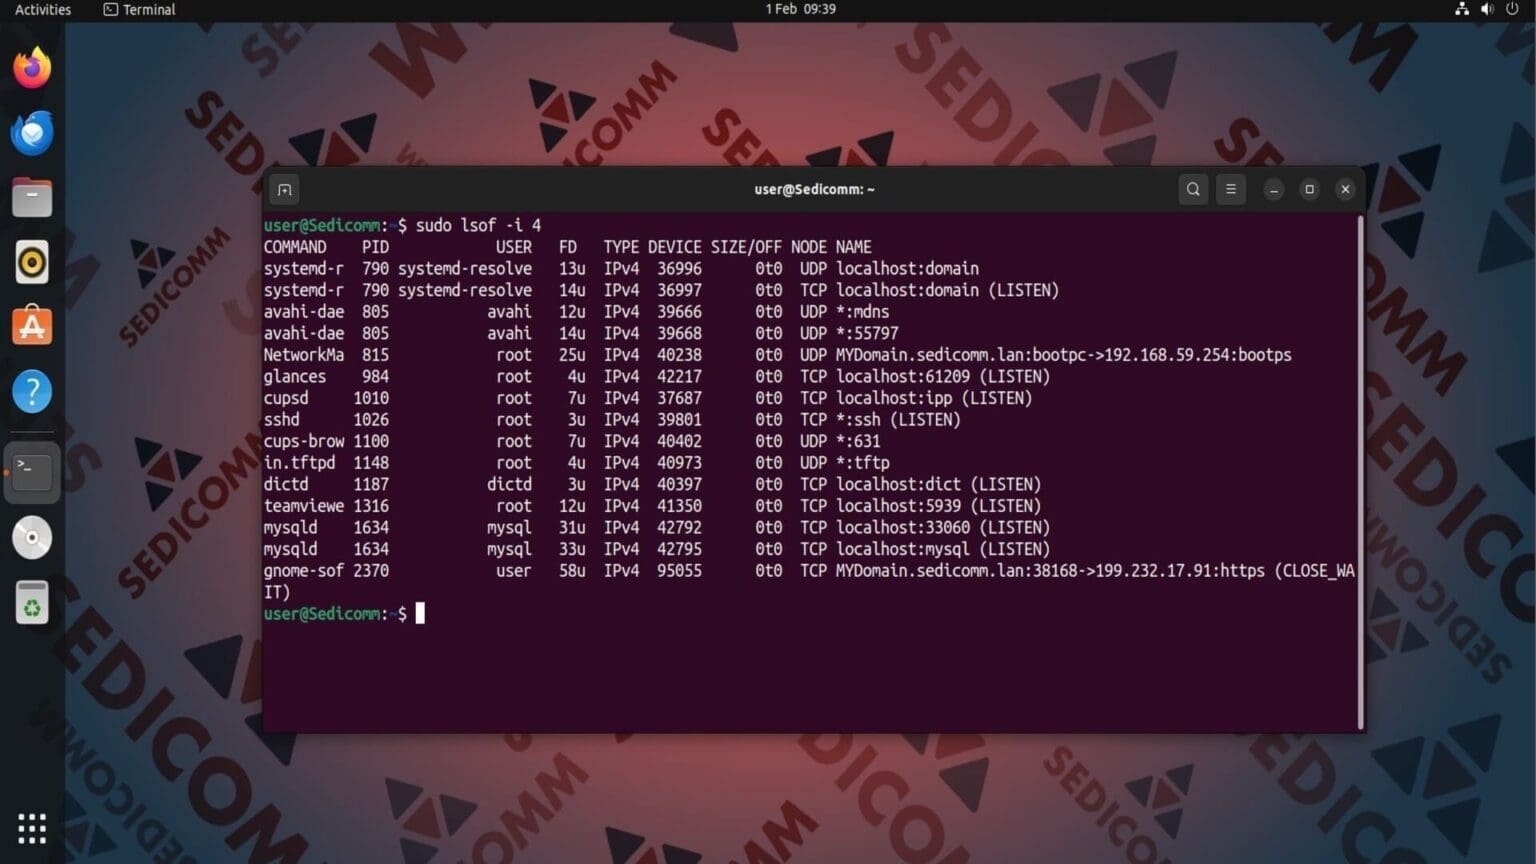Click the '*:ssh (LISTEN)' entry
Image resolution: width=1536 pixels, height=864 pixels.
[x=898, y=420]
